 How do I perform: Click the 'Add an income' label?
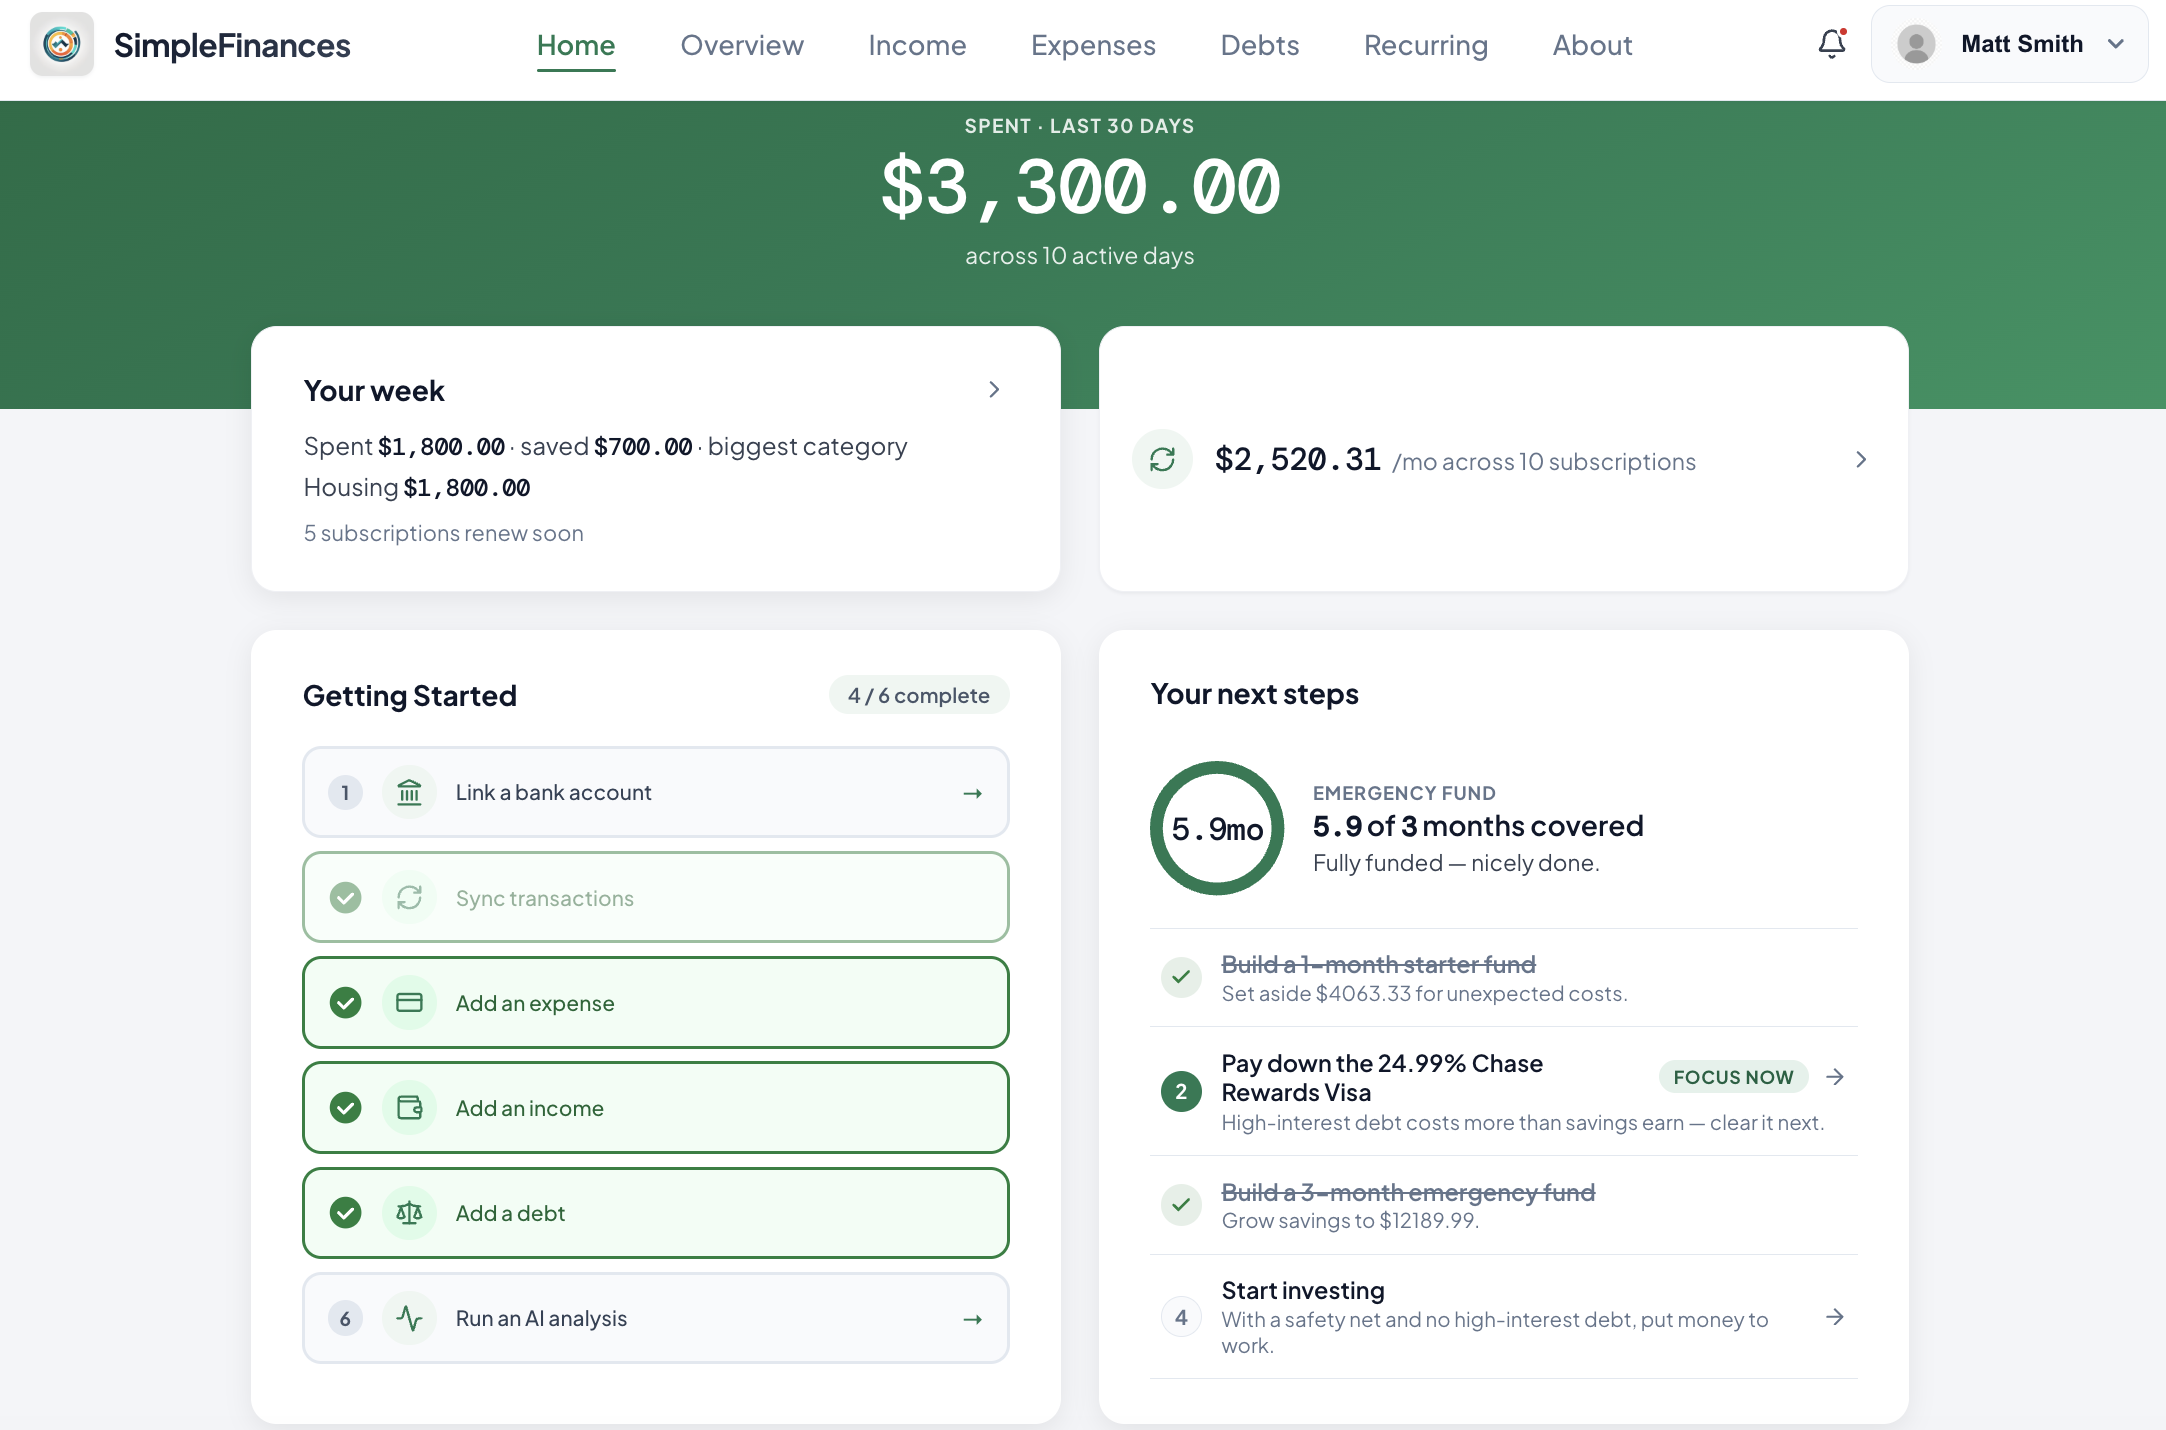pyautogui.click(x=530, y=1108)
